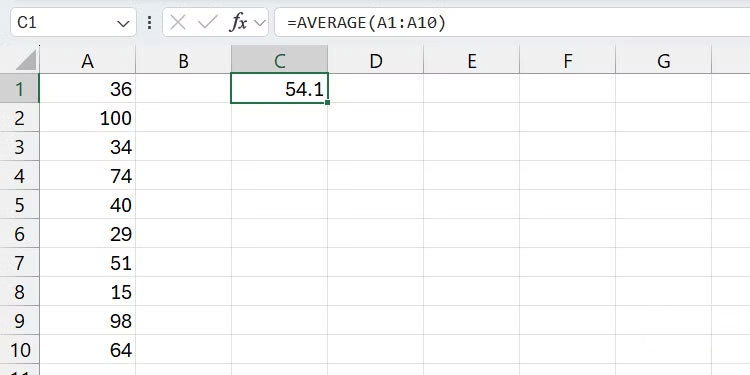Select row 4 header
This screenshot has width=750, height=375.
pos(20,176)
